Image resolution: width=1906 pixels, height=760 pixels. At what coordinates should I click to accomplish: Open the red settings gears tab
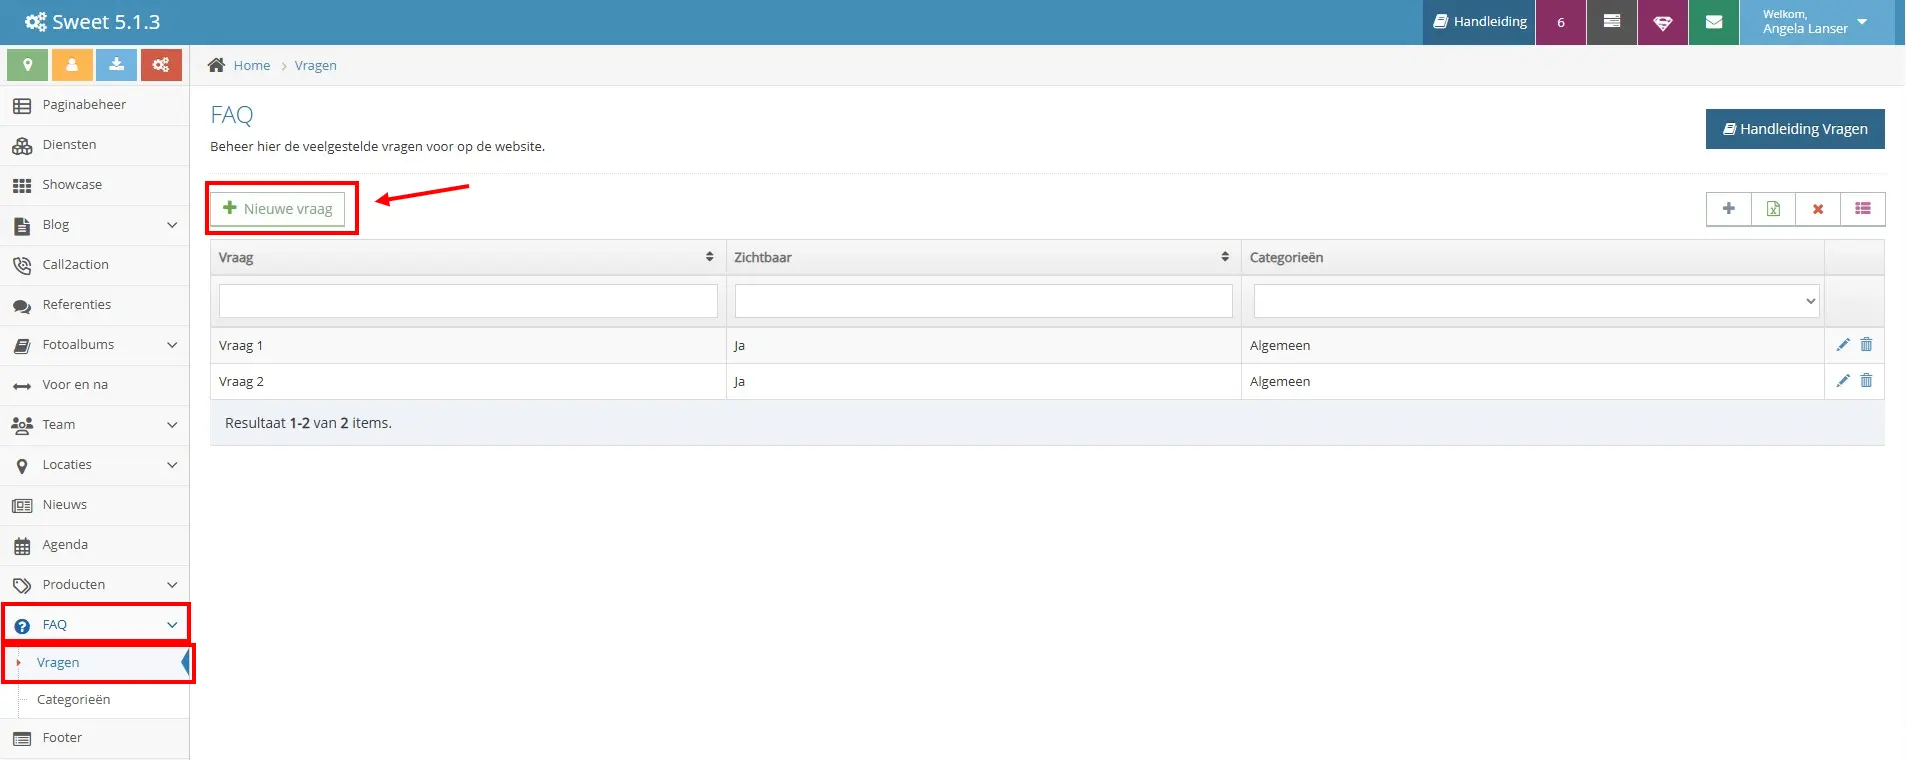161,65
